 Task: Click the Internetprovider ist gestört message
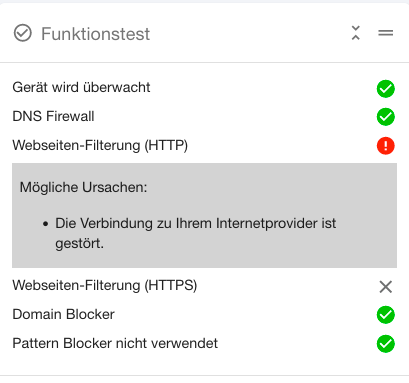[196, 233]
